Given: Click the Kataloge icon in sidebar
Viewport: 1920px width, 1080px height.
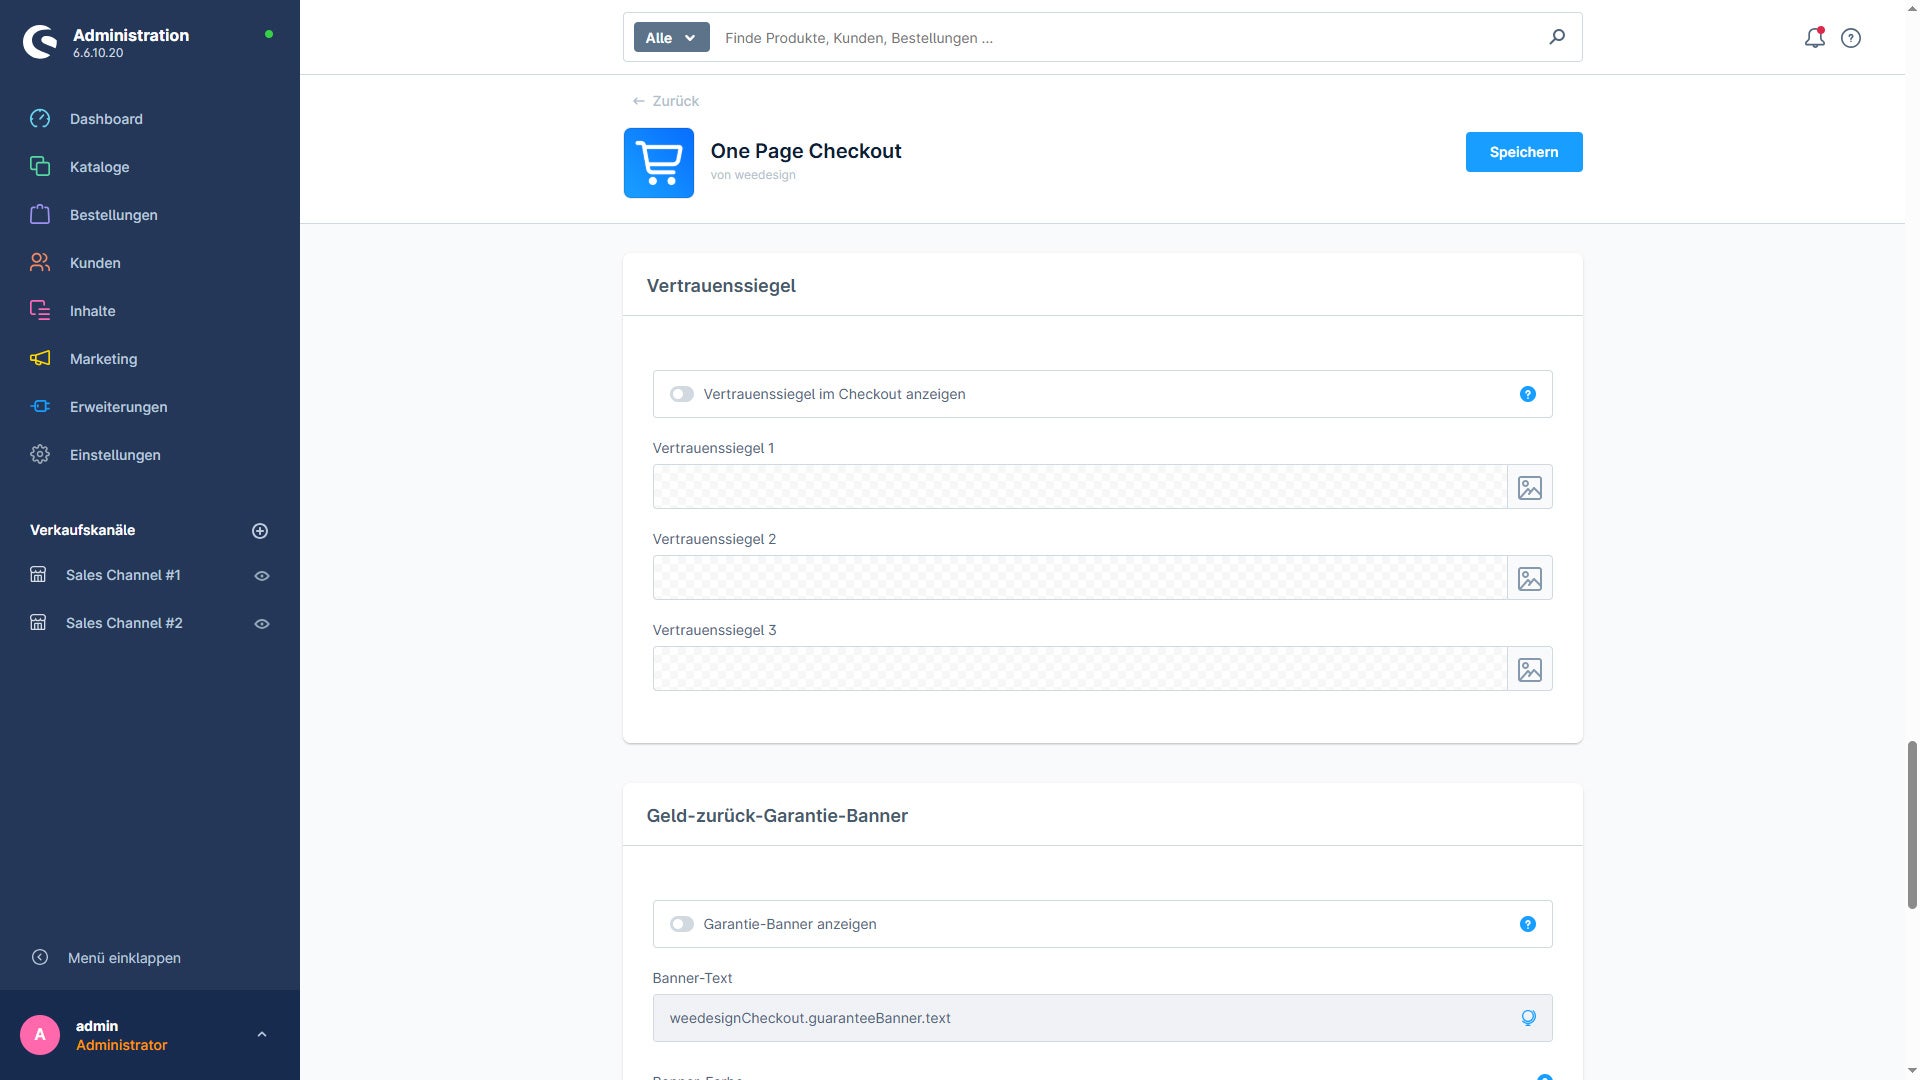Looking at the screenshot, I should pos(40,167).
